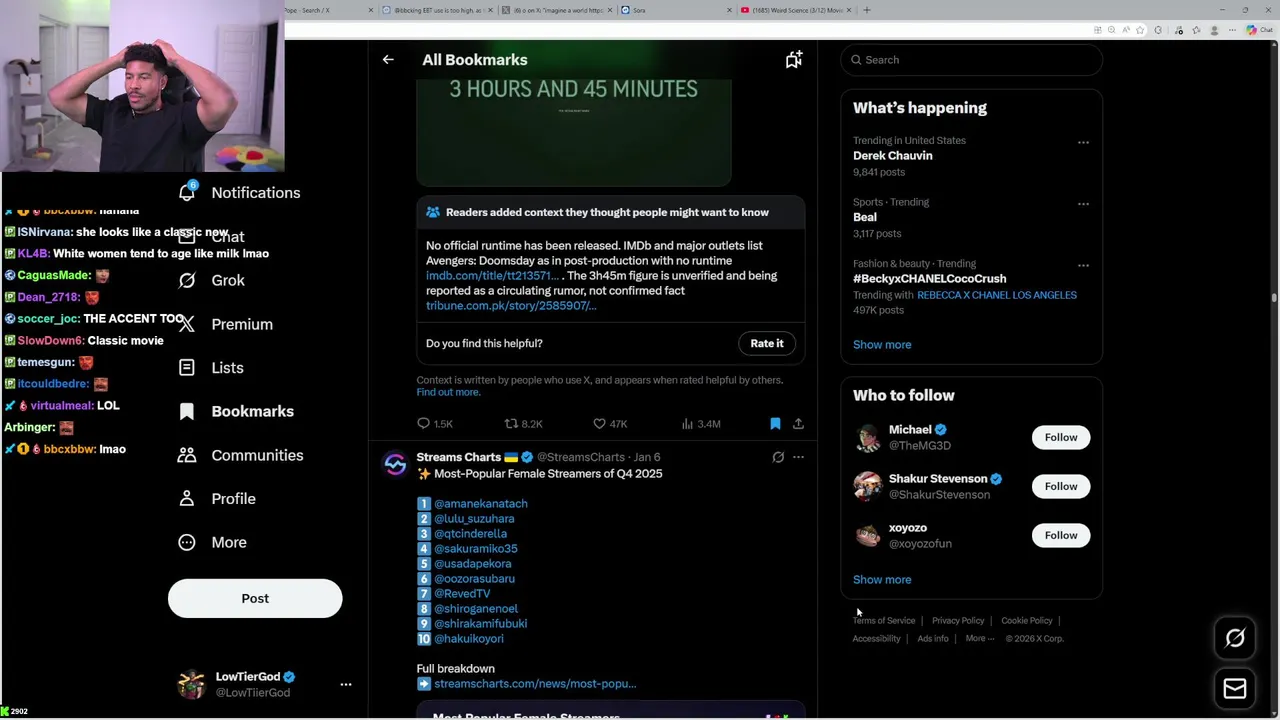Open @qtcinderella mention

(470, 534)
